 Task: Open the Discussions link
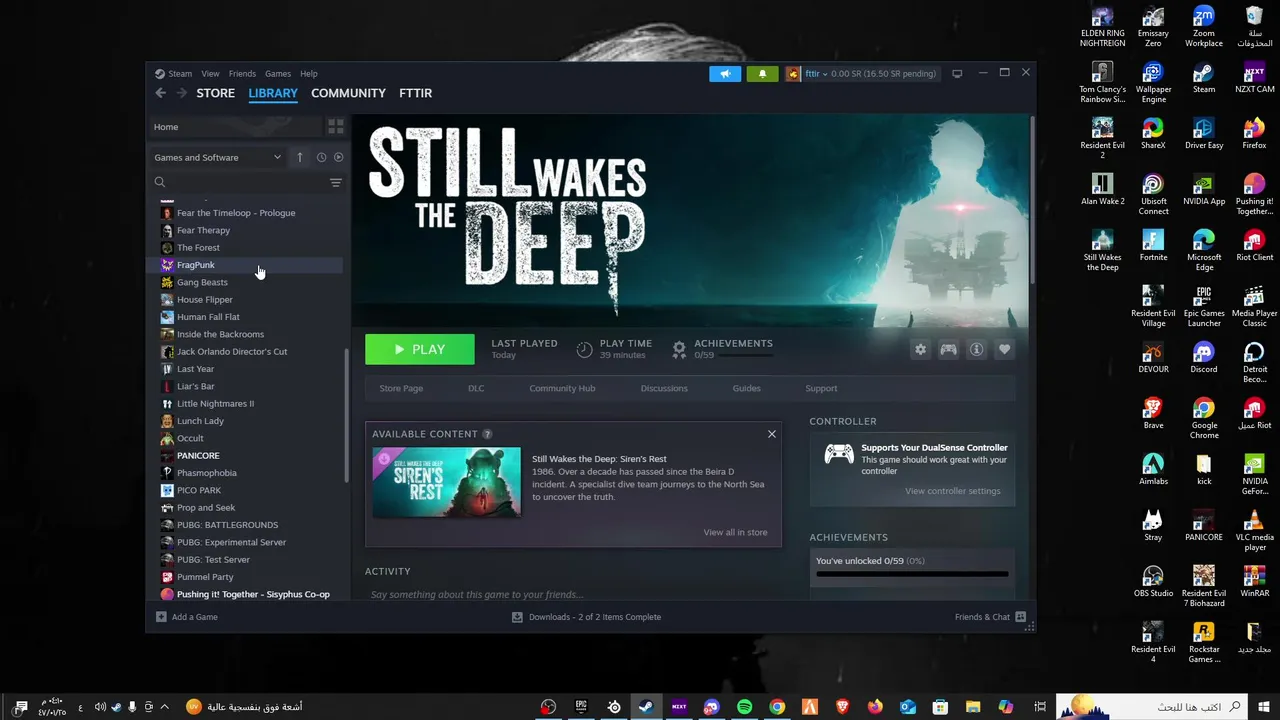(x=664, y=388)
